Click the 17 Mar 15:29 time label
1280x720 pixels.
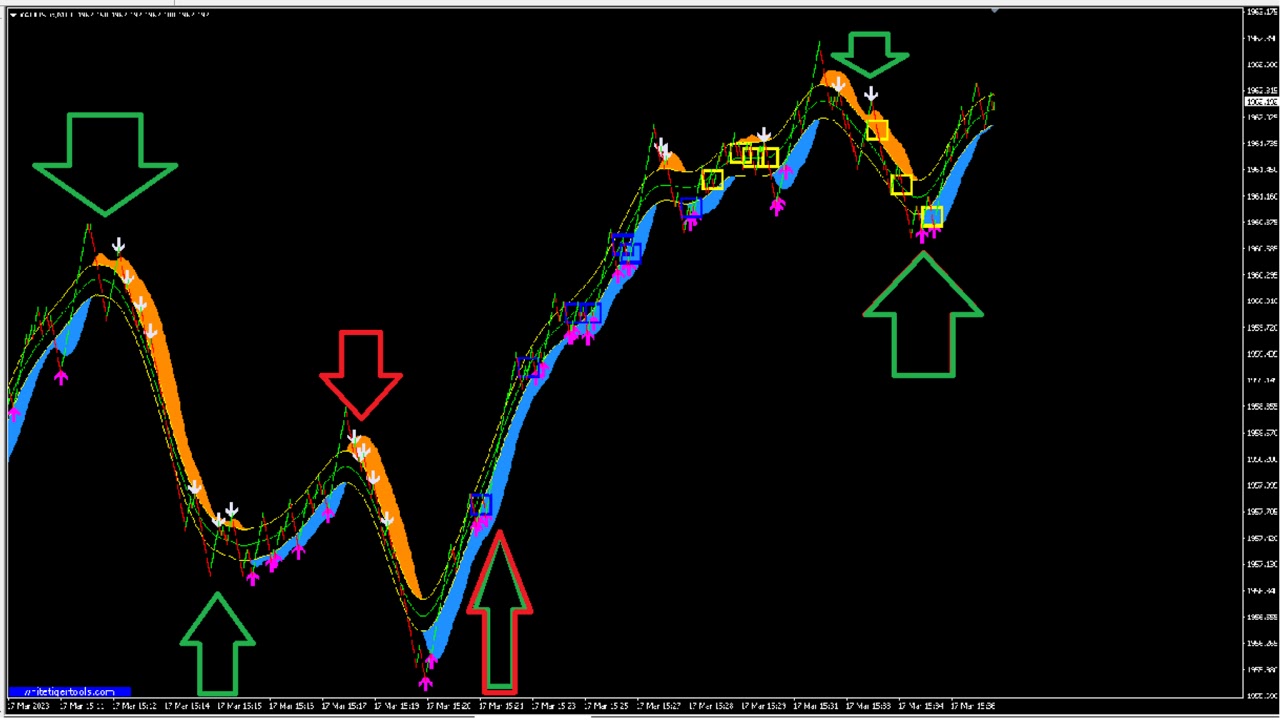coord(763,706)
